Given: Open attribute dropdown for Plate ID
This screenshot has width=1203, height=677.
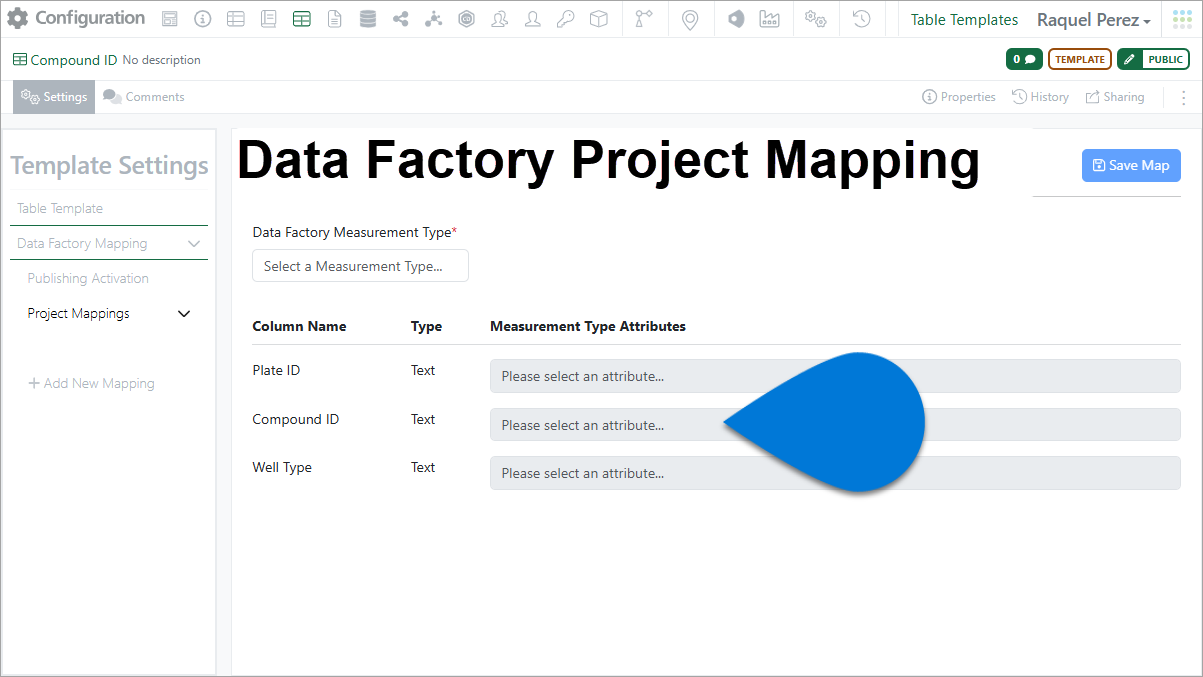Looking at the screenshot, I should (835, 376).
